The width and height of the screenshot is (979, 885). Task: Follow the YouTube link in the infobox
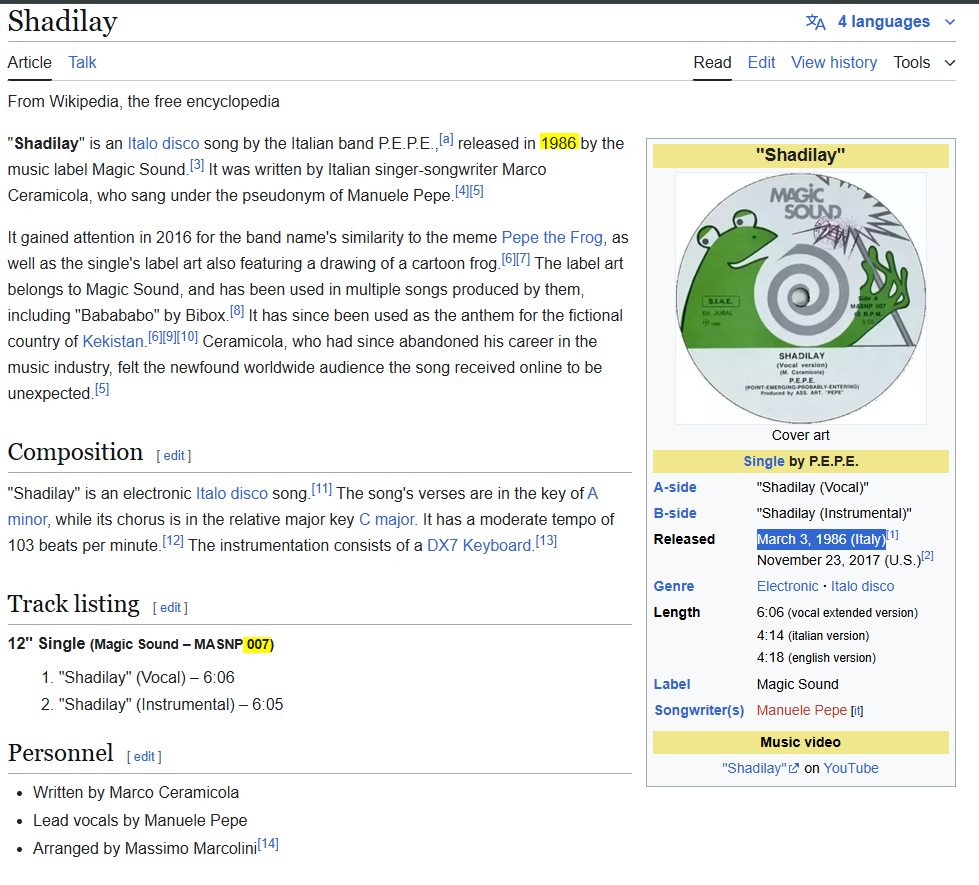(851, 768)
